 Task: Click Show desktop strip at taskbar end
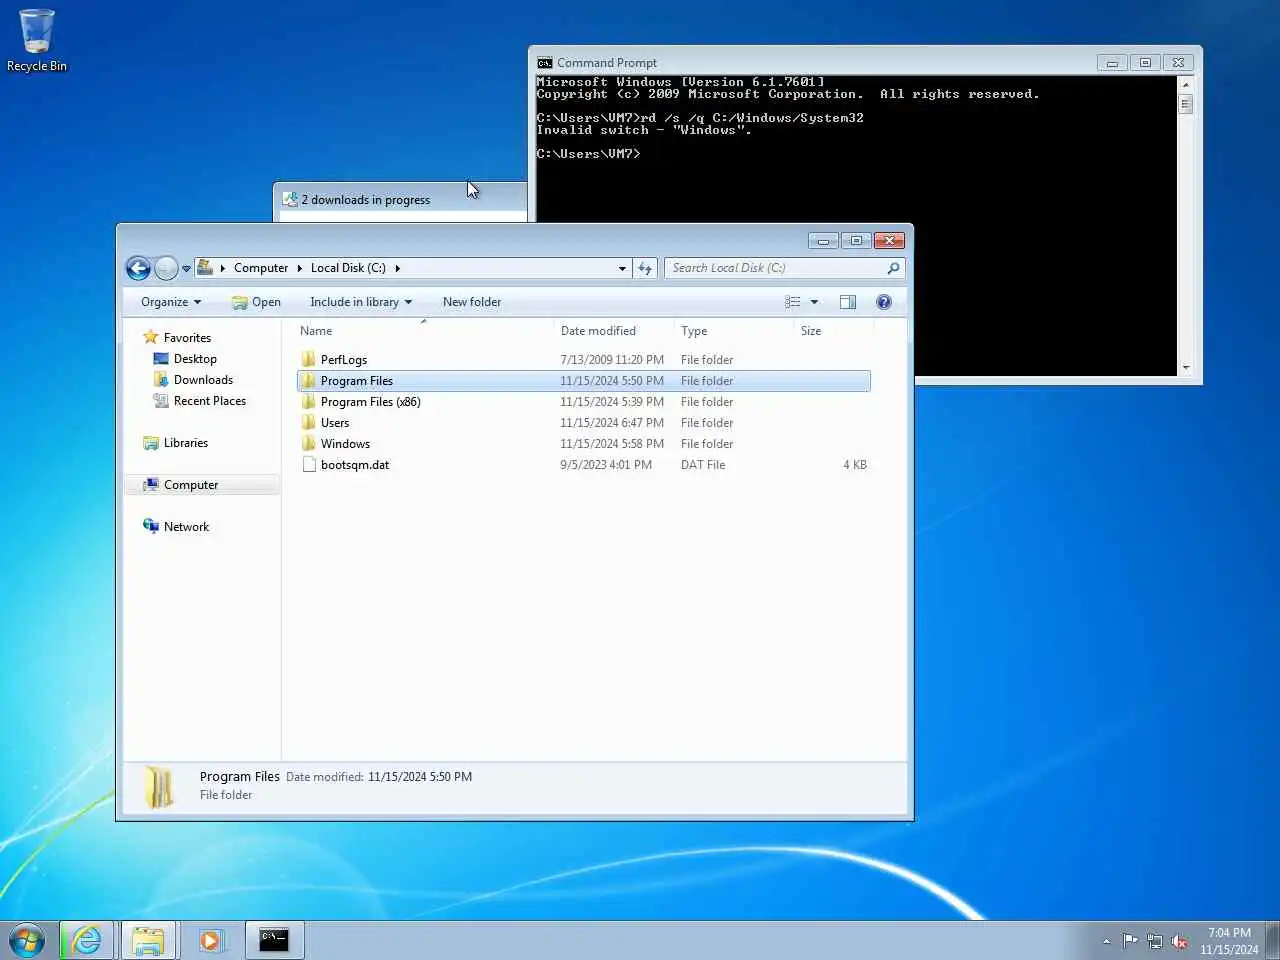pos(1272,940)
